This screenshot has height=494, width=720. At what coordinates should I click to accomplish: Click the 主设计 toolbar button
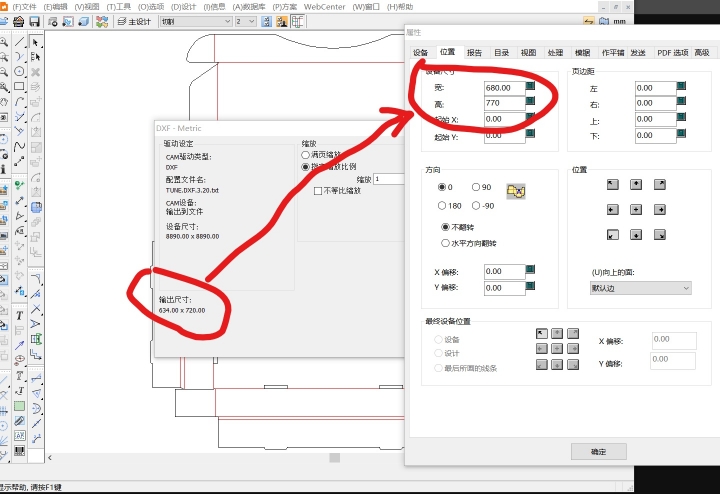(x=135, y=21)
